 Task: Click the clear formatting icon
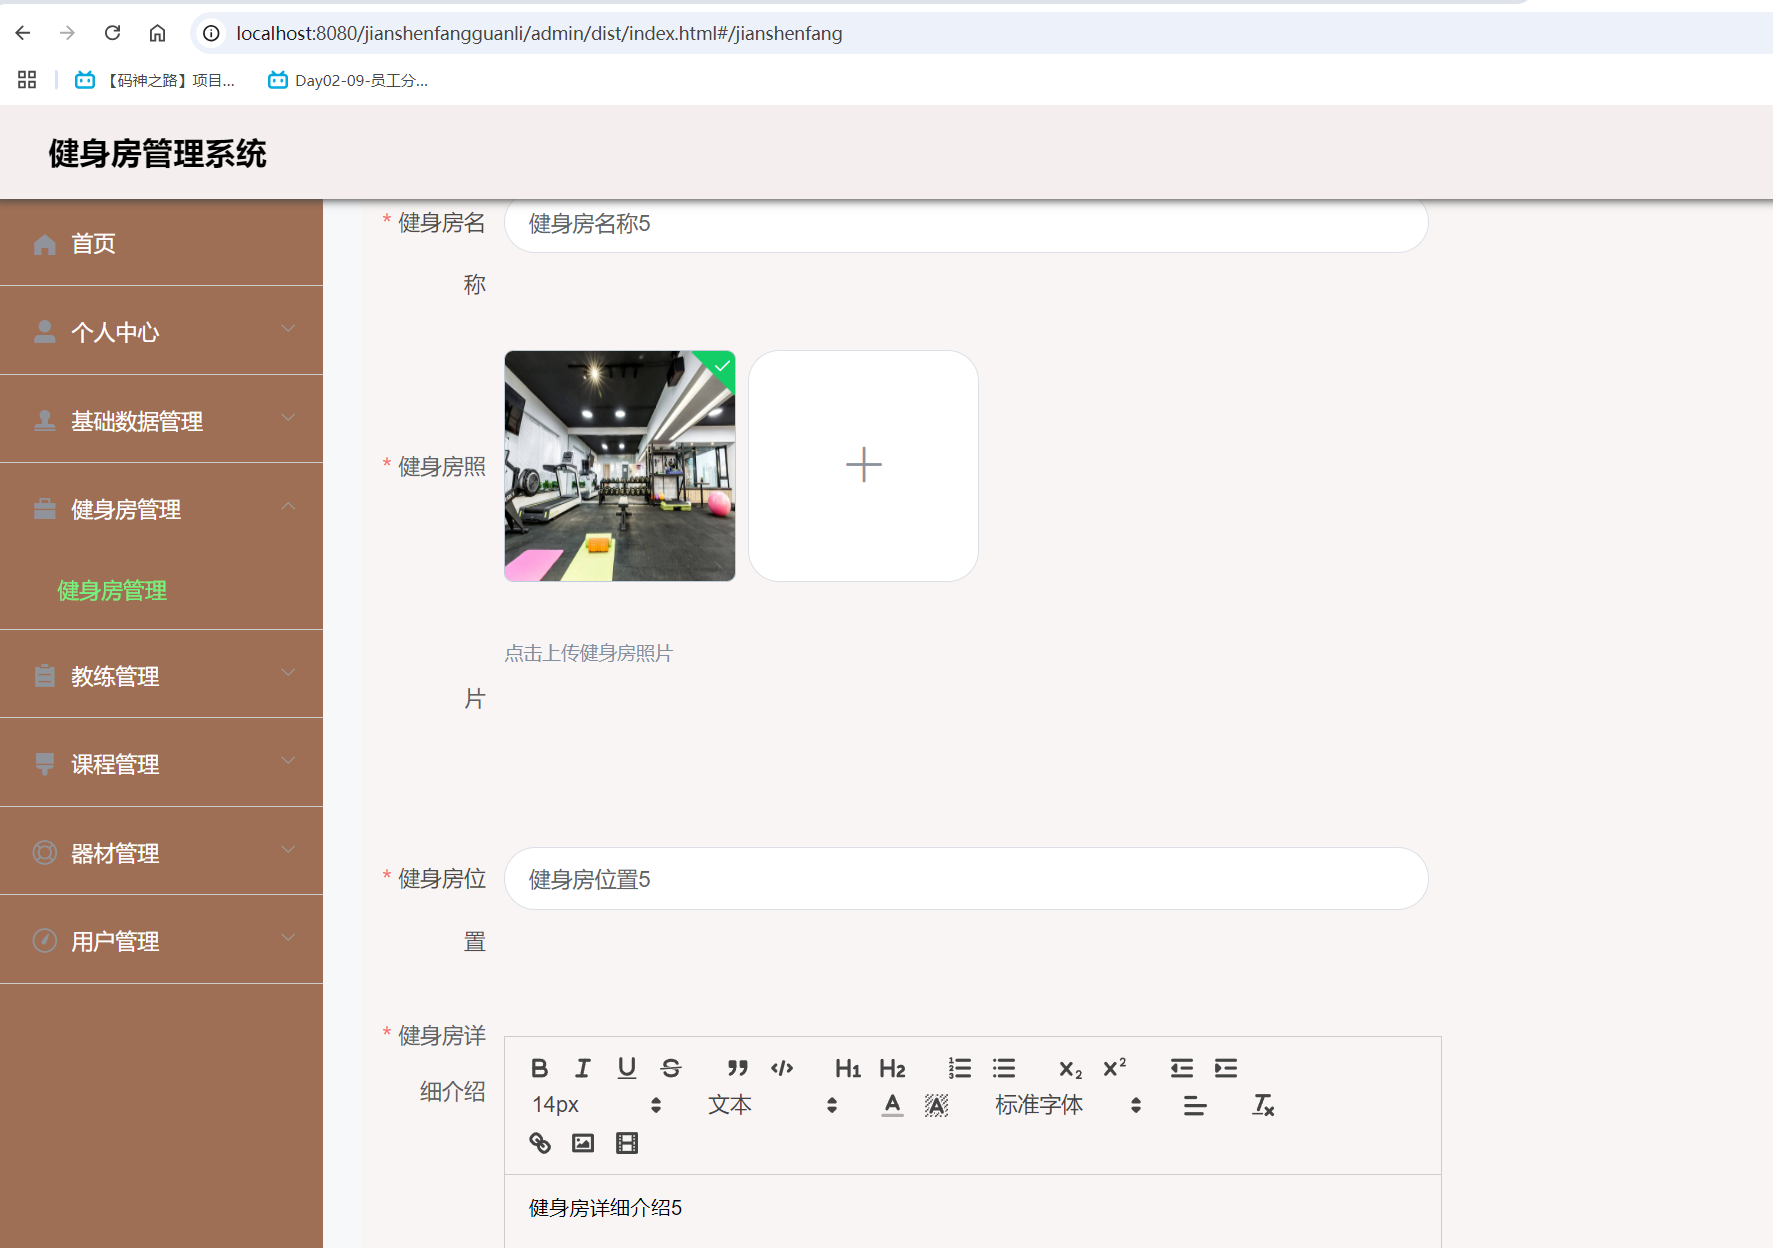[x=1262, y=1105]
